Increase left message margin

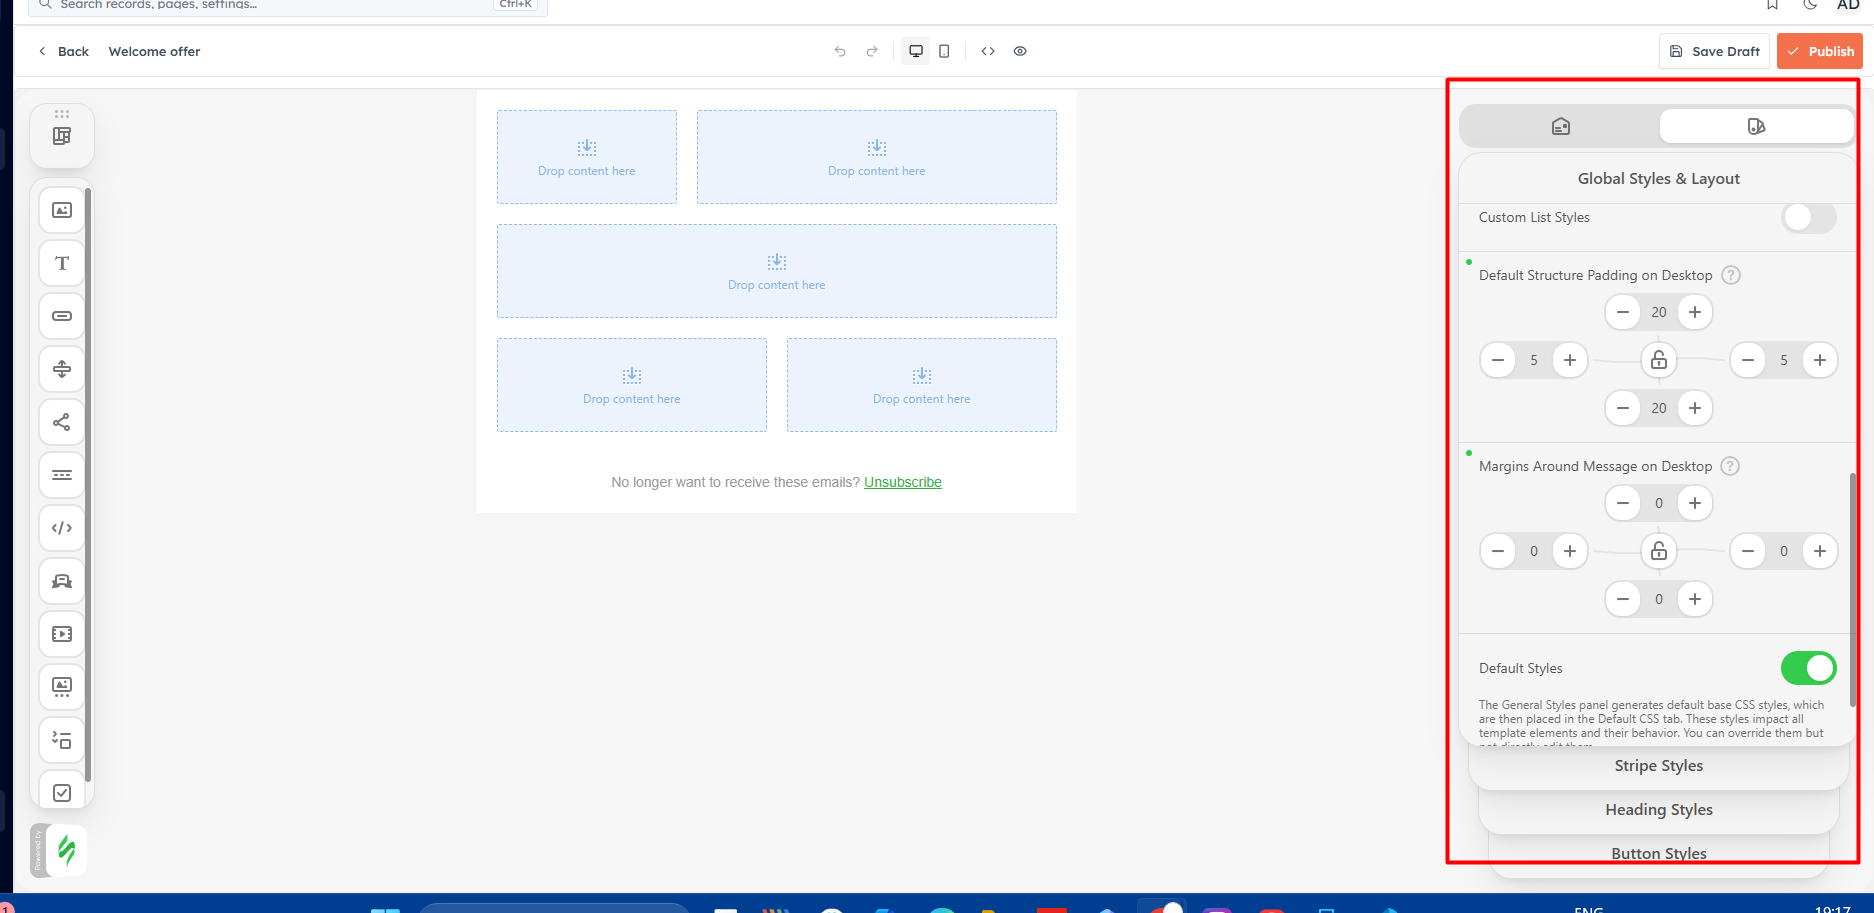[x=1570, y=551]
